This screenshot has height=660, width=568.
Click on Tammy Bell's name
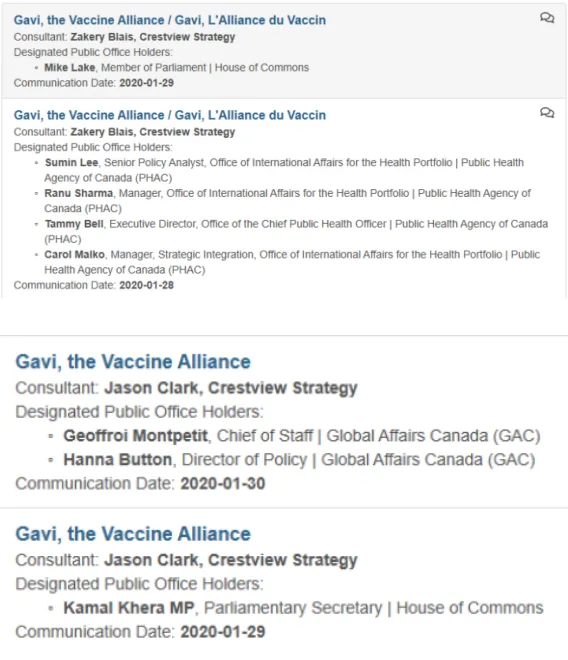click(74, 224)
